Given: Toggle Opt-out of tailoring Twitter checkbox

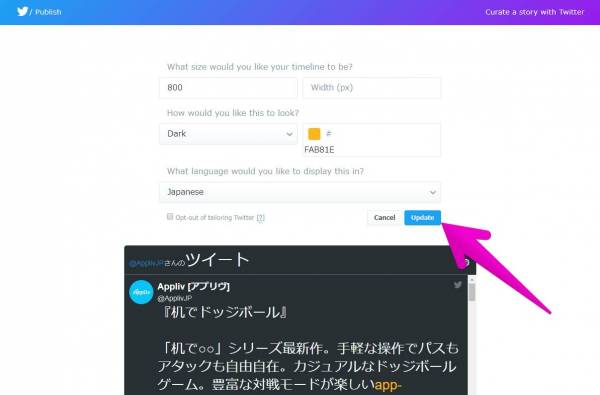Looking at the screenshot, I should click(x=170, y=217).
